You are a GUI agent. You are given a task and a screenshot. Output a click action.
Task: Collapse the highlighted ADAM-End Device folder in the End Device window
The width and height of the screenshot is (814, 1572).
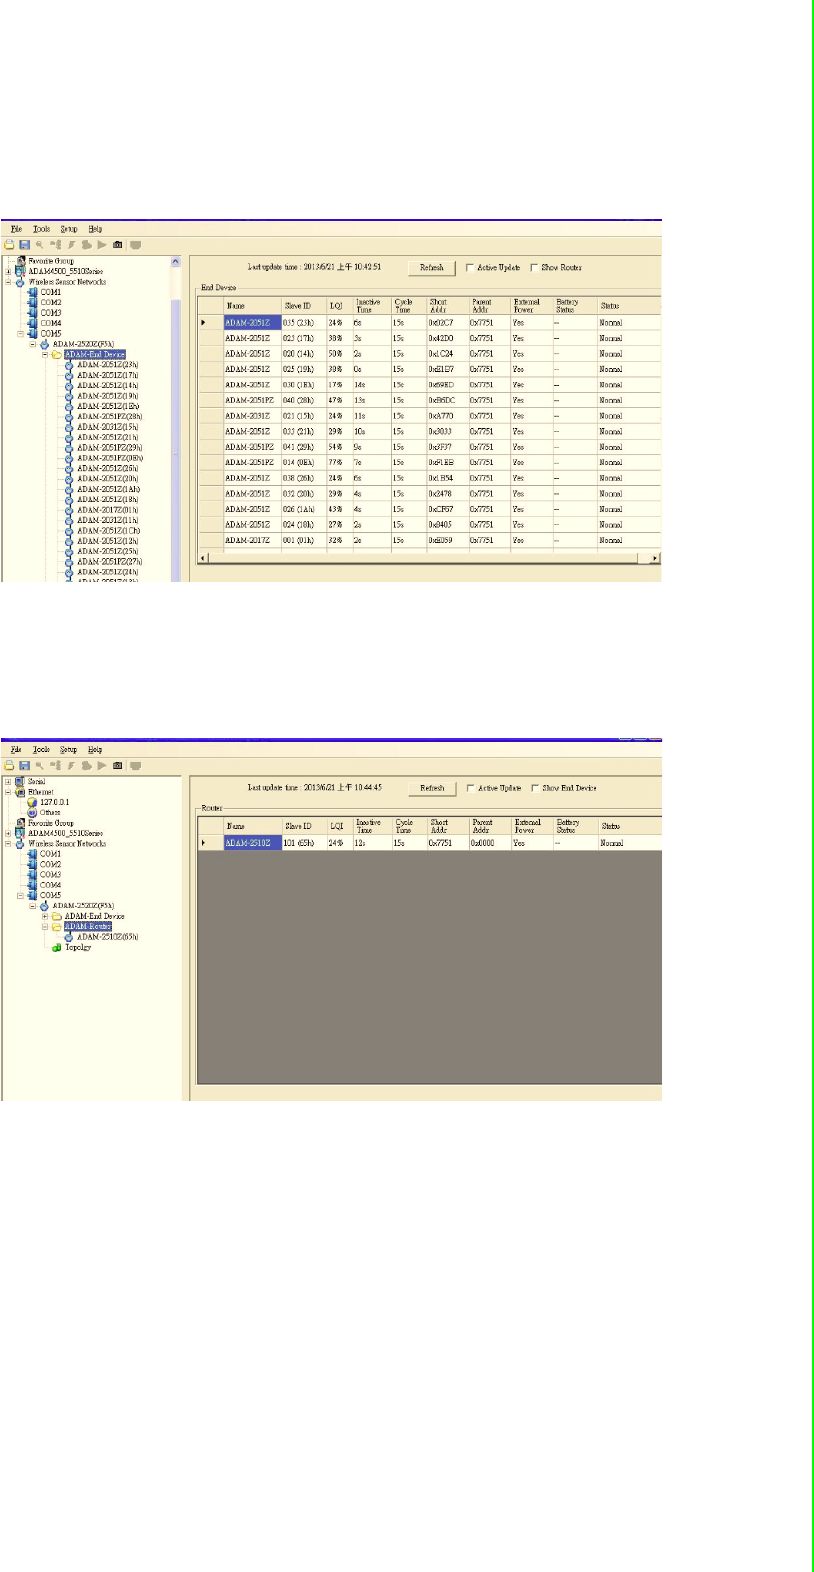[45, 354]
